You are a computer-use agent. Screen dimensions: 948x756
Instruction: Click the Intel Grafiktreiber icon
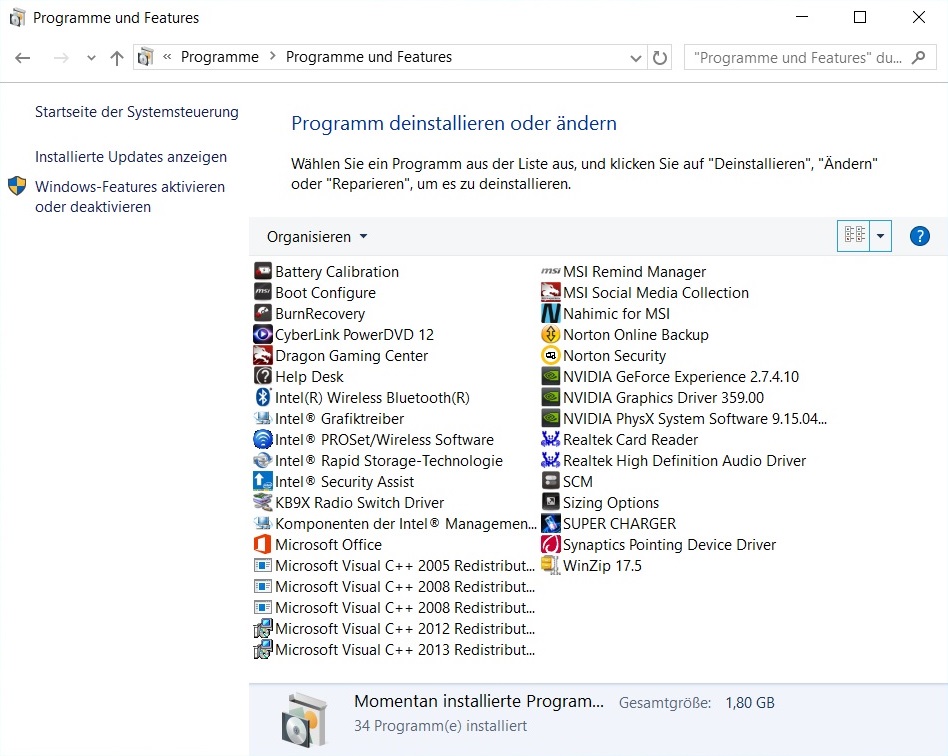pyautogui.click(x=262, y=418)
